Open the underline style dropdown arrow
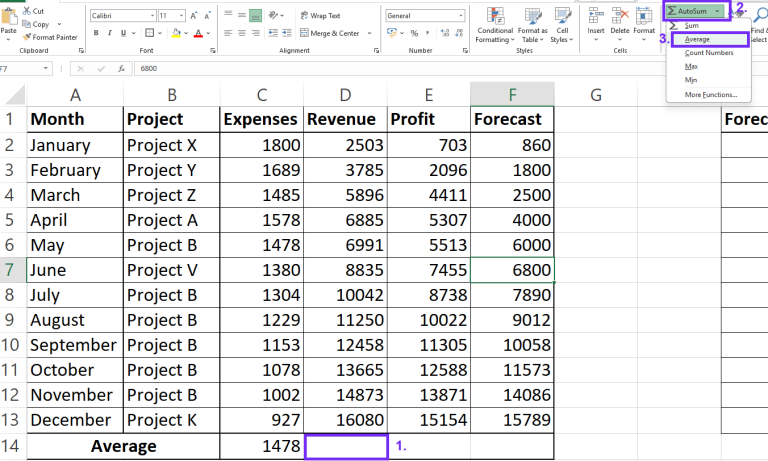This screenshot has width=768, height=461. [x=133, y=33]
